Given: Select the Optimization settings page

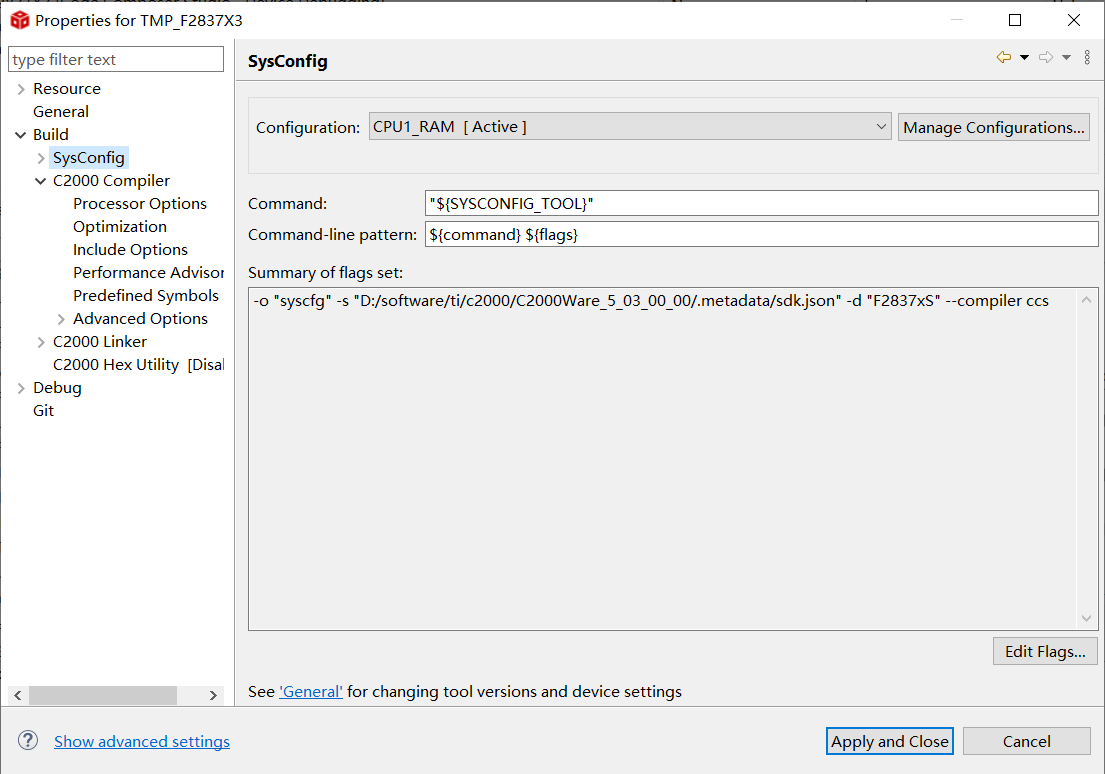Looking at the screenshot, I should pos(119,227).
